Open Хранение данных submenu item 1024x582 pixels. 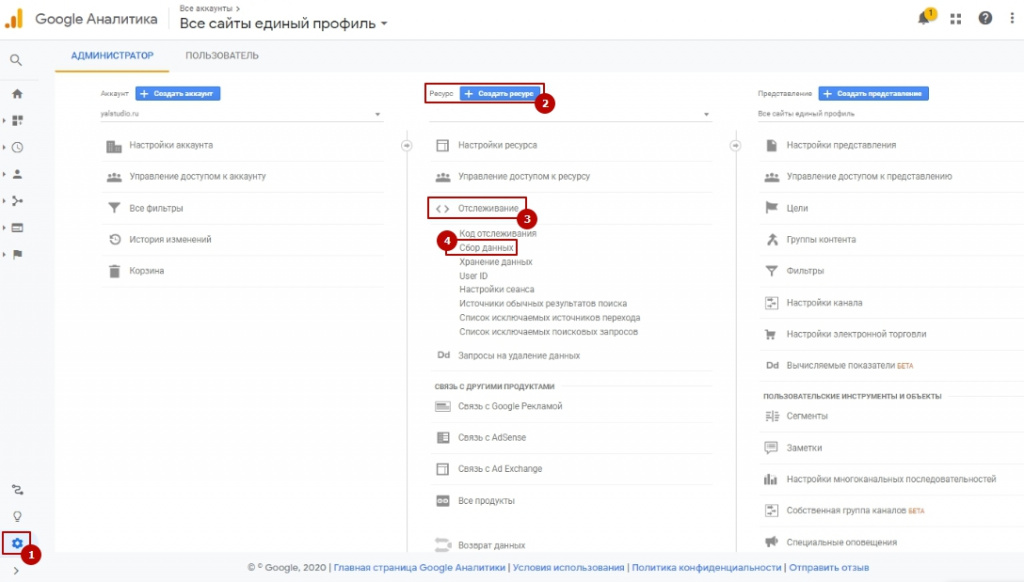pos(496,261)
